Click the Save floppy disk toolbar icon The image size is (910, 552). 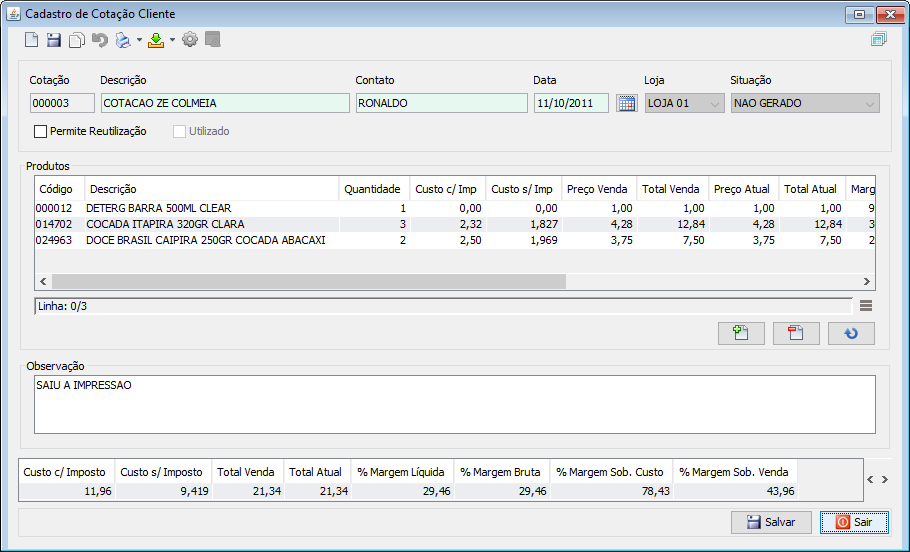54,40
